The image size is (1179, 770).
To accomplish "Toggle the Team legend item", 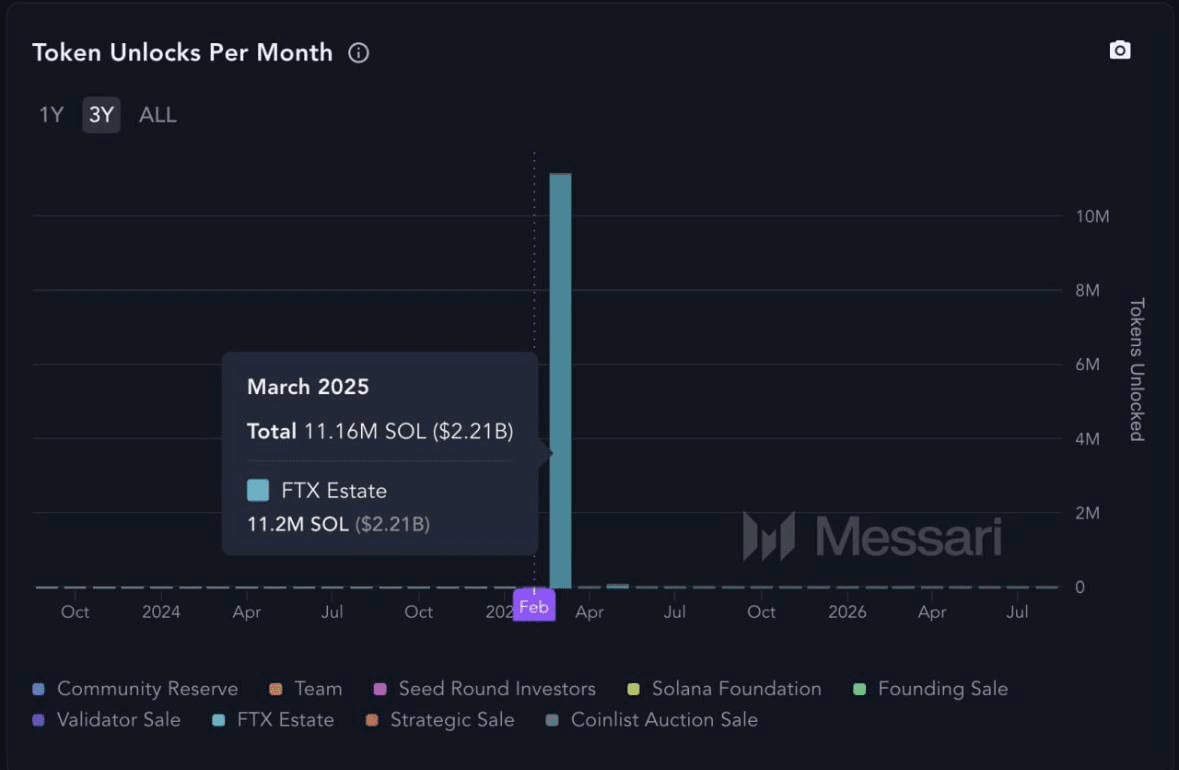I will click(305, 689).
